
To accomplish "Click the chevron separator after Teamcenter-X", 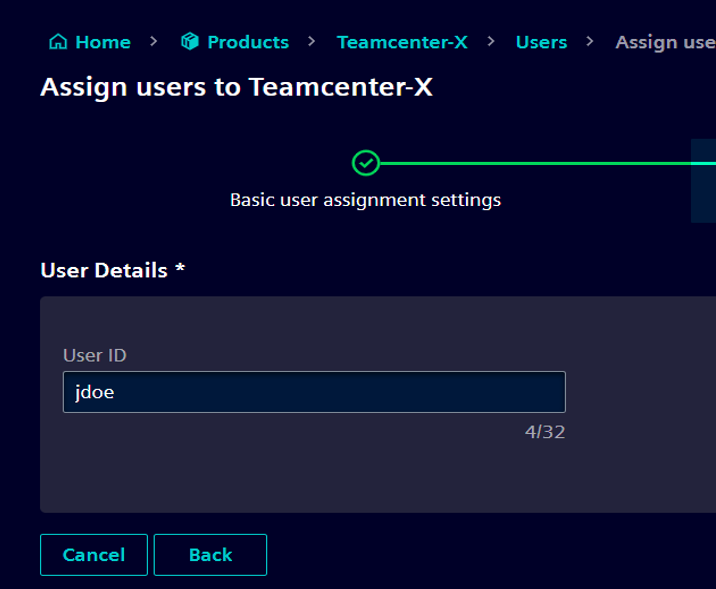I will (x=491, y=42).
